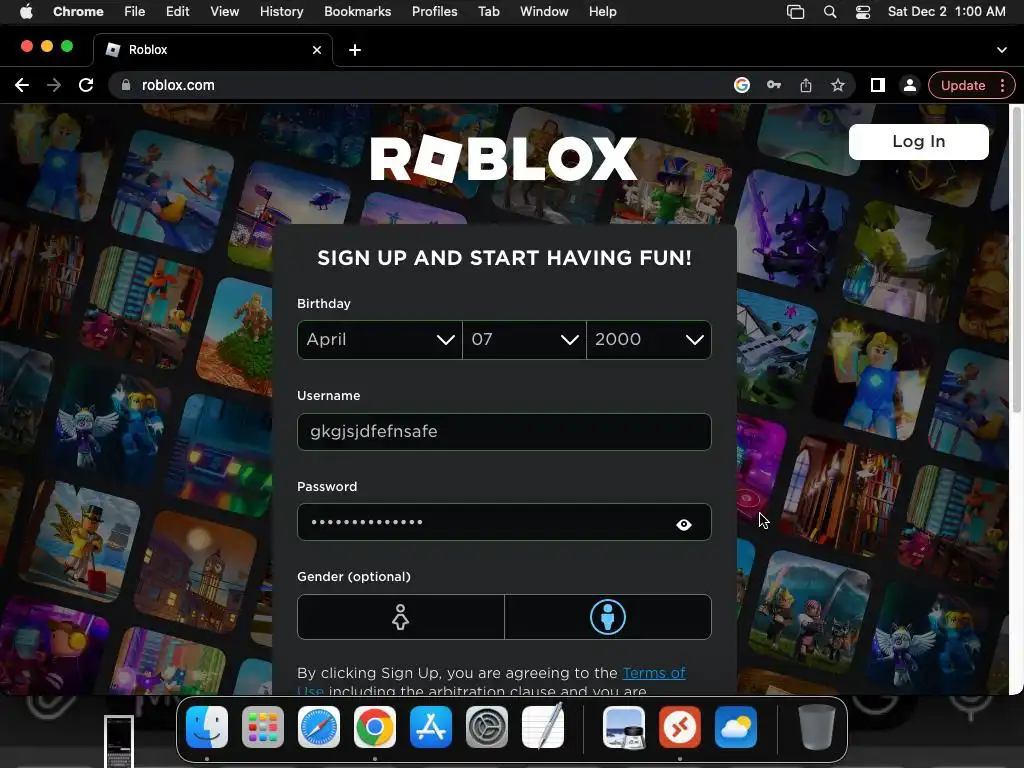Select the Roblox browser tab
This screenshot has height=768, width=1024.
212,50
